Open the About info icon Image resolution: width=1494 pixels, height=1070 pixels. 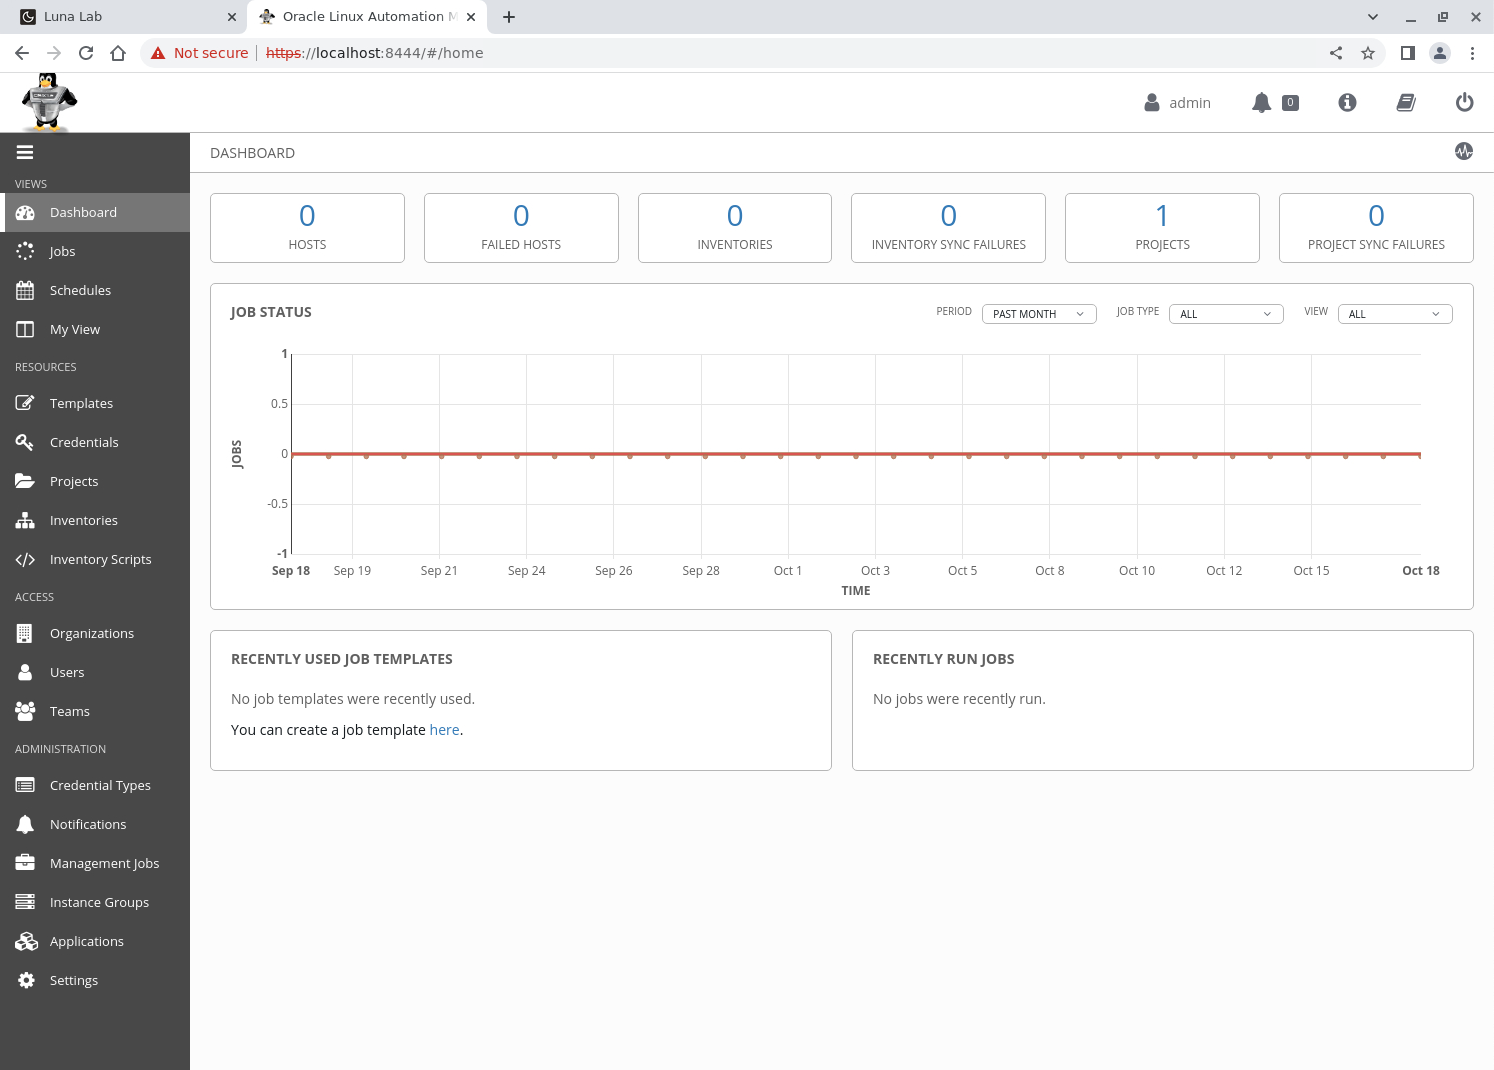pos(1347,102)
